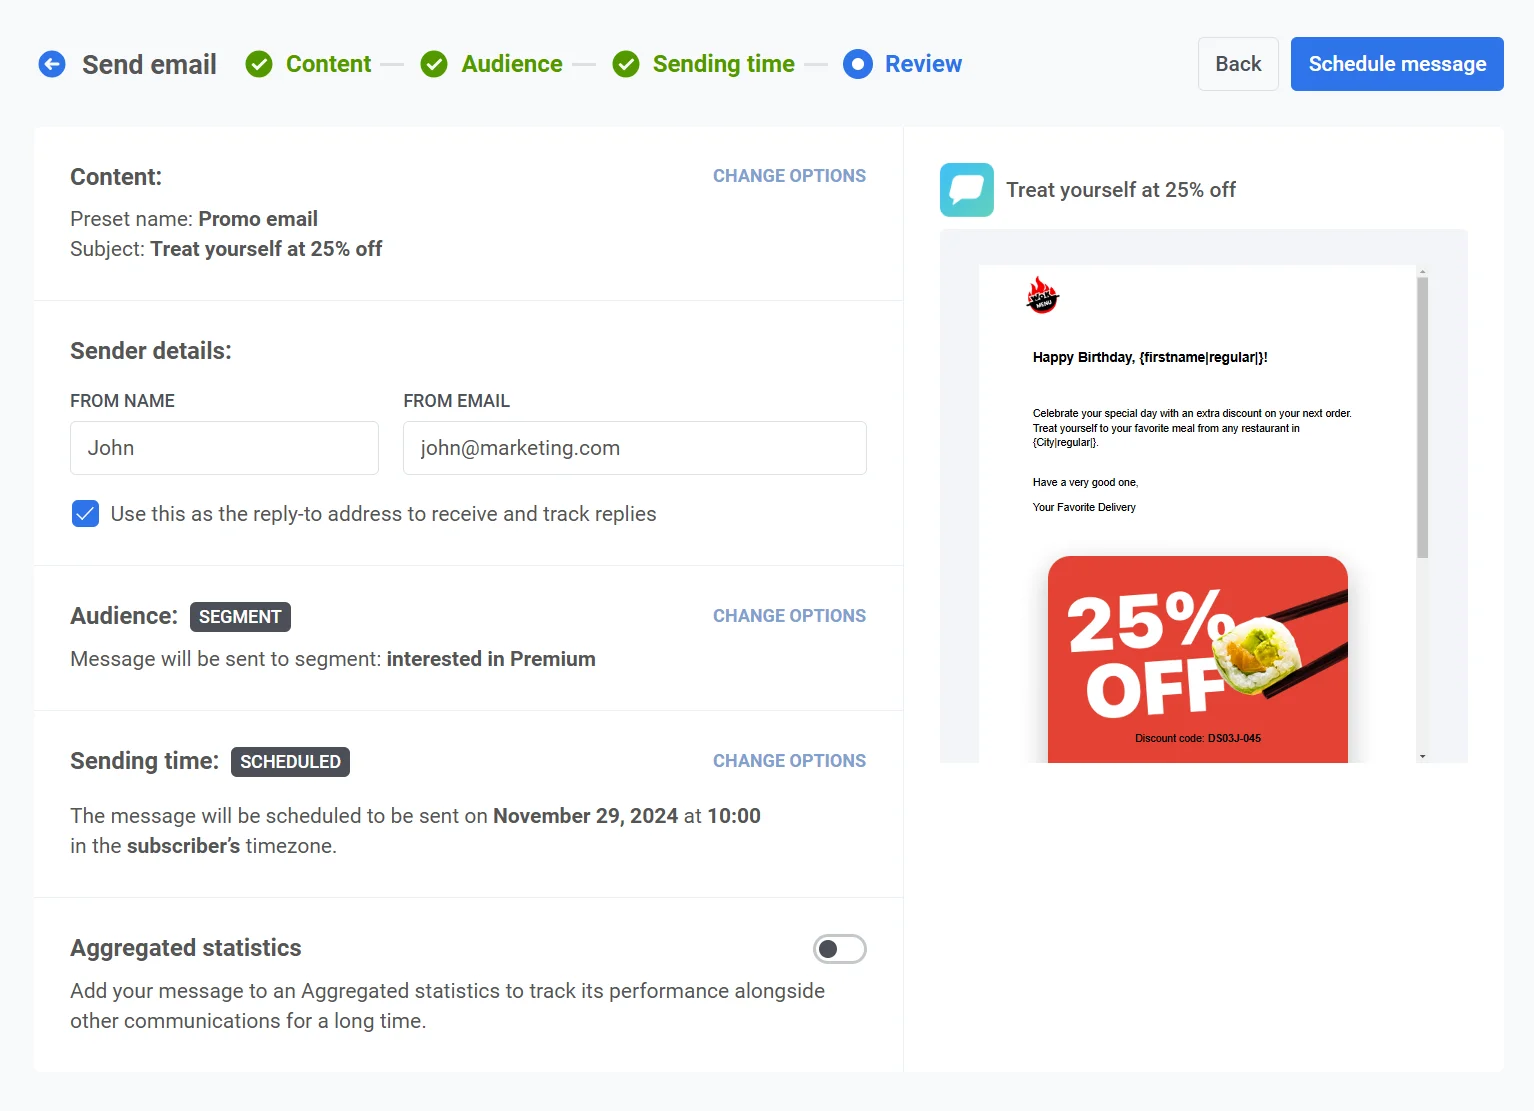Click the green checkmark on Audience step
The width and height of the screenshot is (1534, 1111).
tap(434, 63)
